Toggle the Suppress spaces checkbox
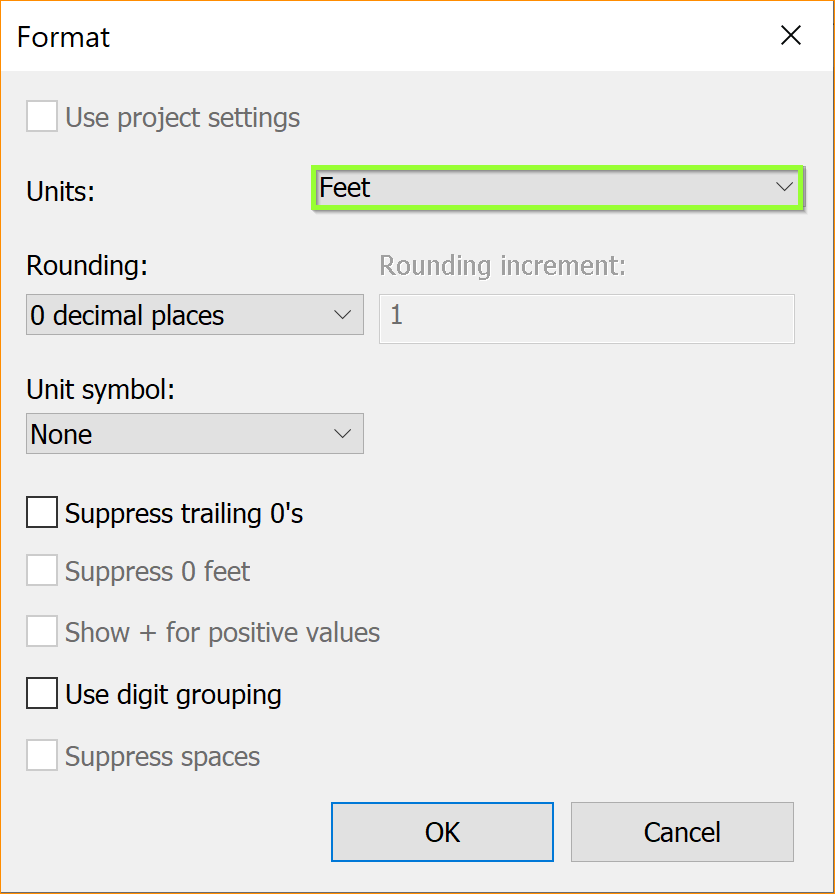Viewport: 835px width, 894px height. click(42, 756)
